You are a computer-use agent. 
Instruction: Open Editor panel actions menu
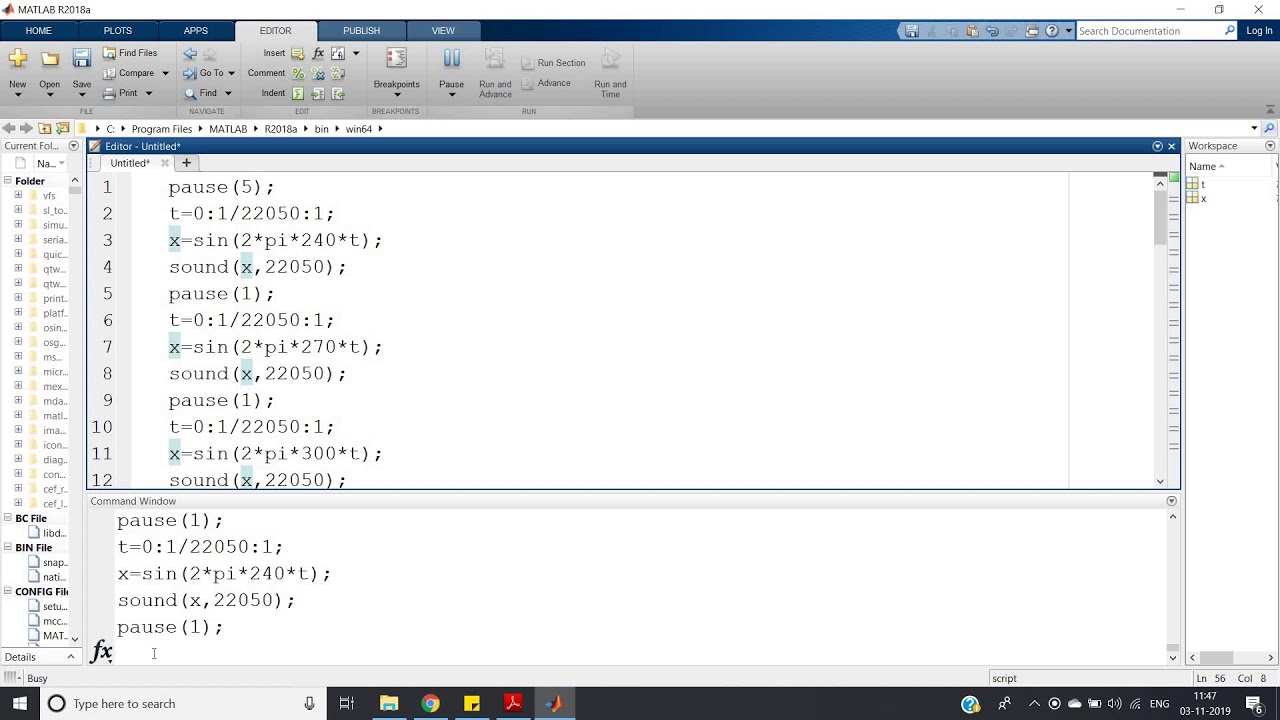tap(1158, 146)
